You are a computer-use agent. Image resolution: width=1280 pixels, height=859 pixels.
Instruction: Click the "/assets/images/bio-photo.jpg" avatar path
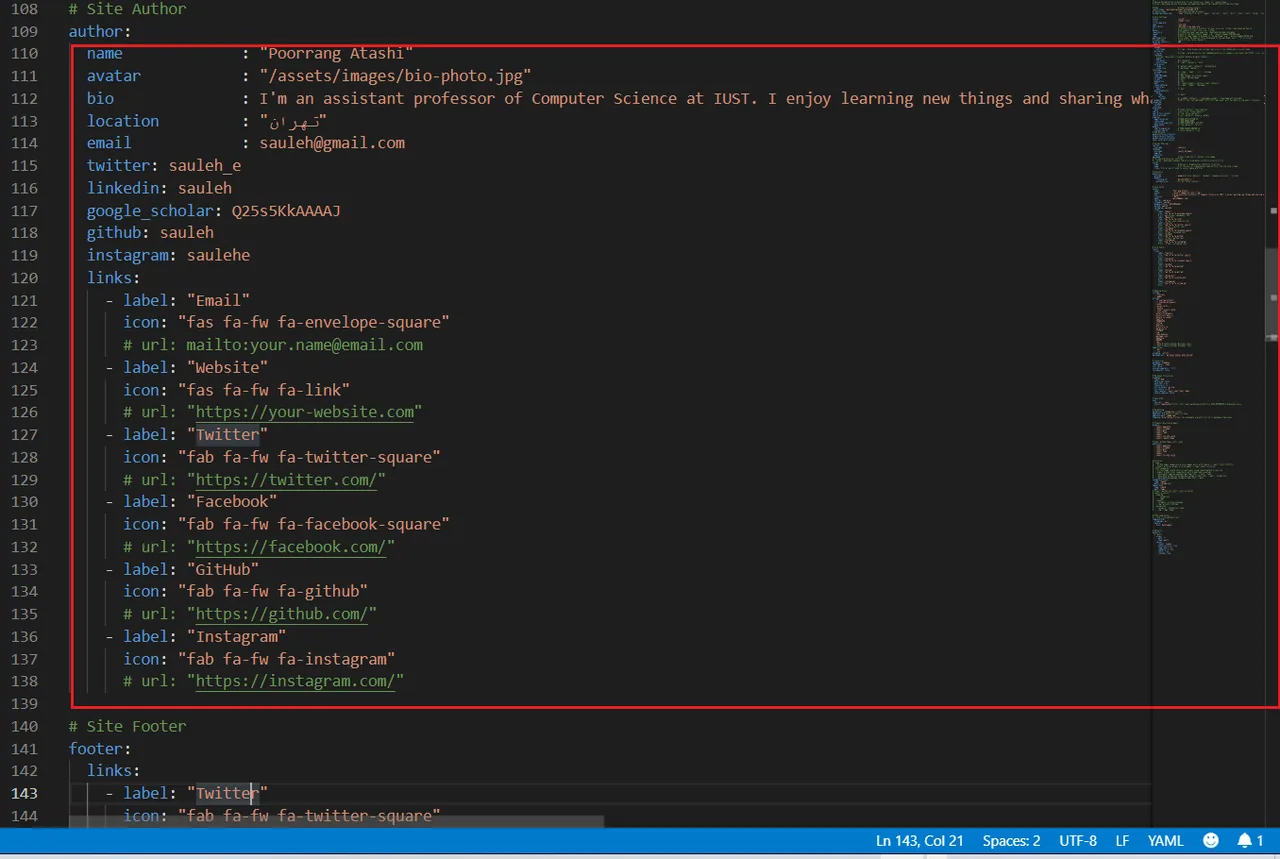pos(395,76)
